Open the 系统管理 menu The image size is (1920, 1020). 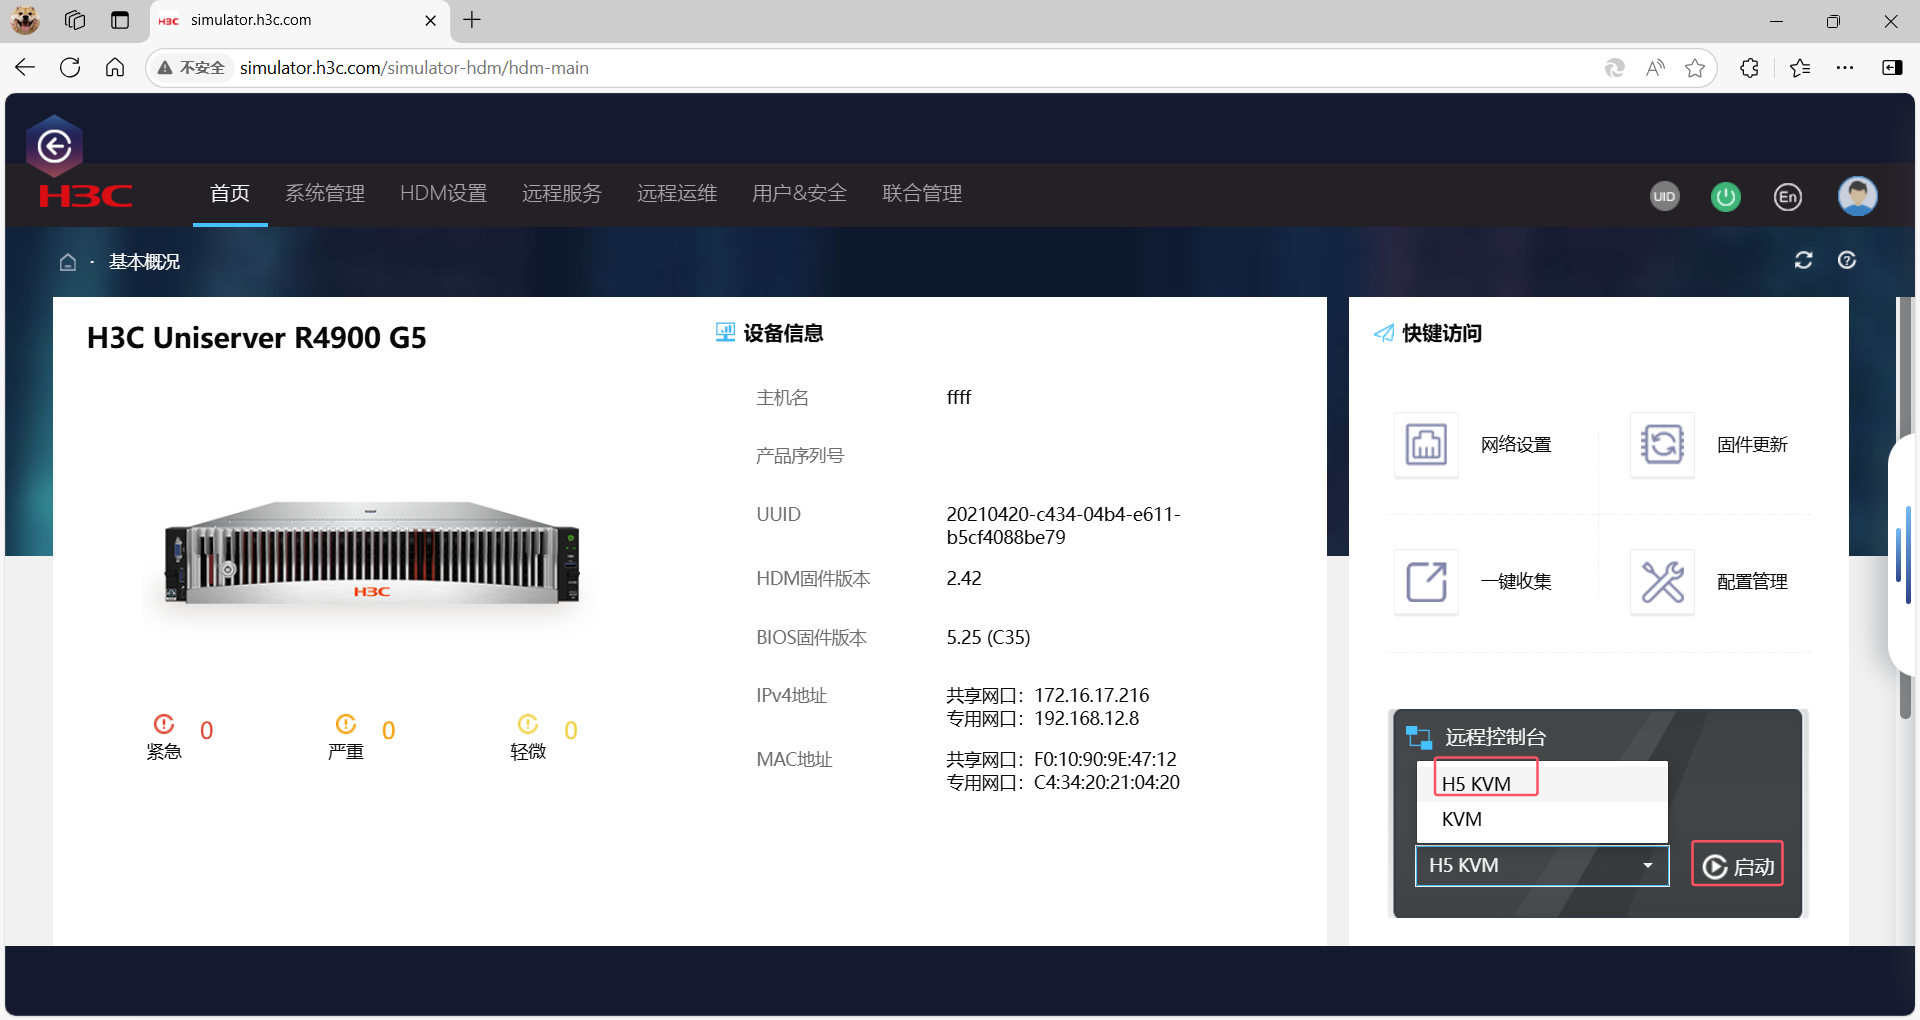tap(325, 193)
